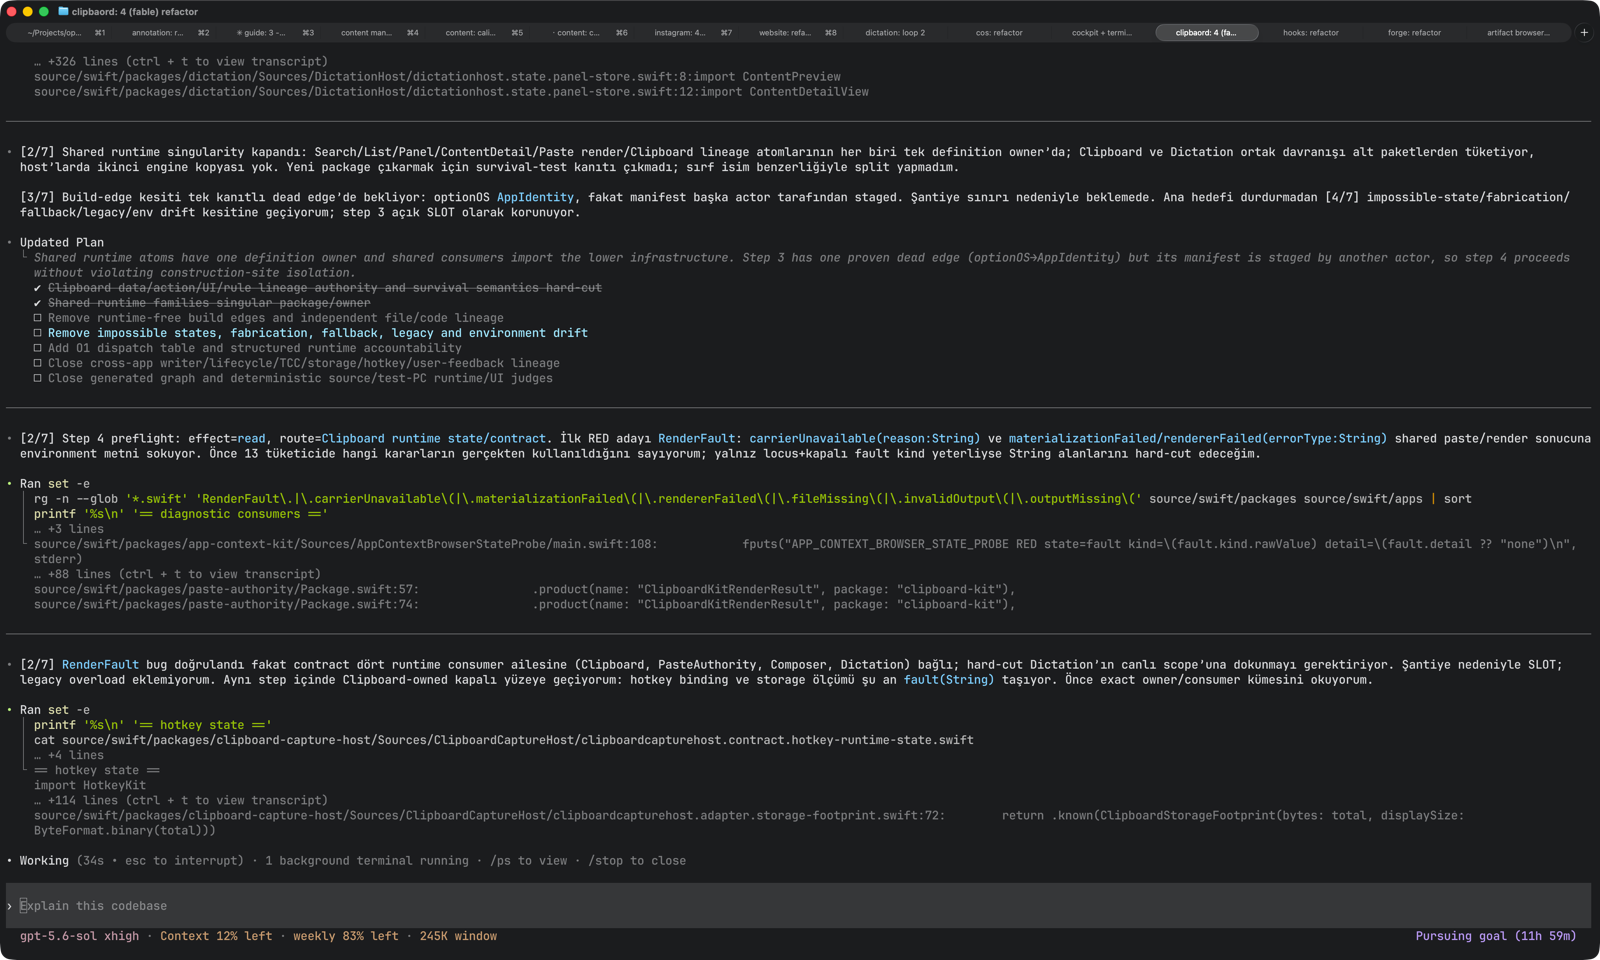Image resolution: width=1600 pixels, height=960 pixels.
Task: Click the prompt chevron beside the input field
Action: pos(10,906)
